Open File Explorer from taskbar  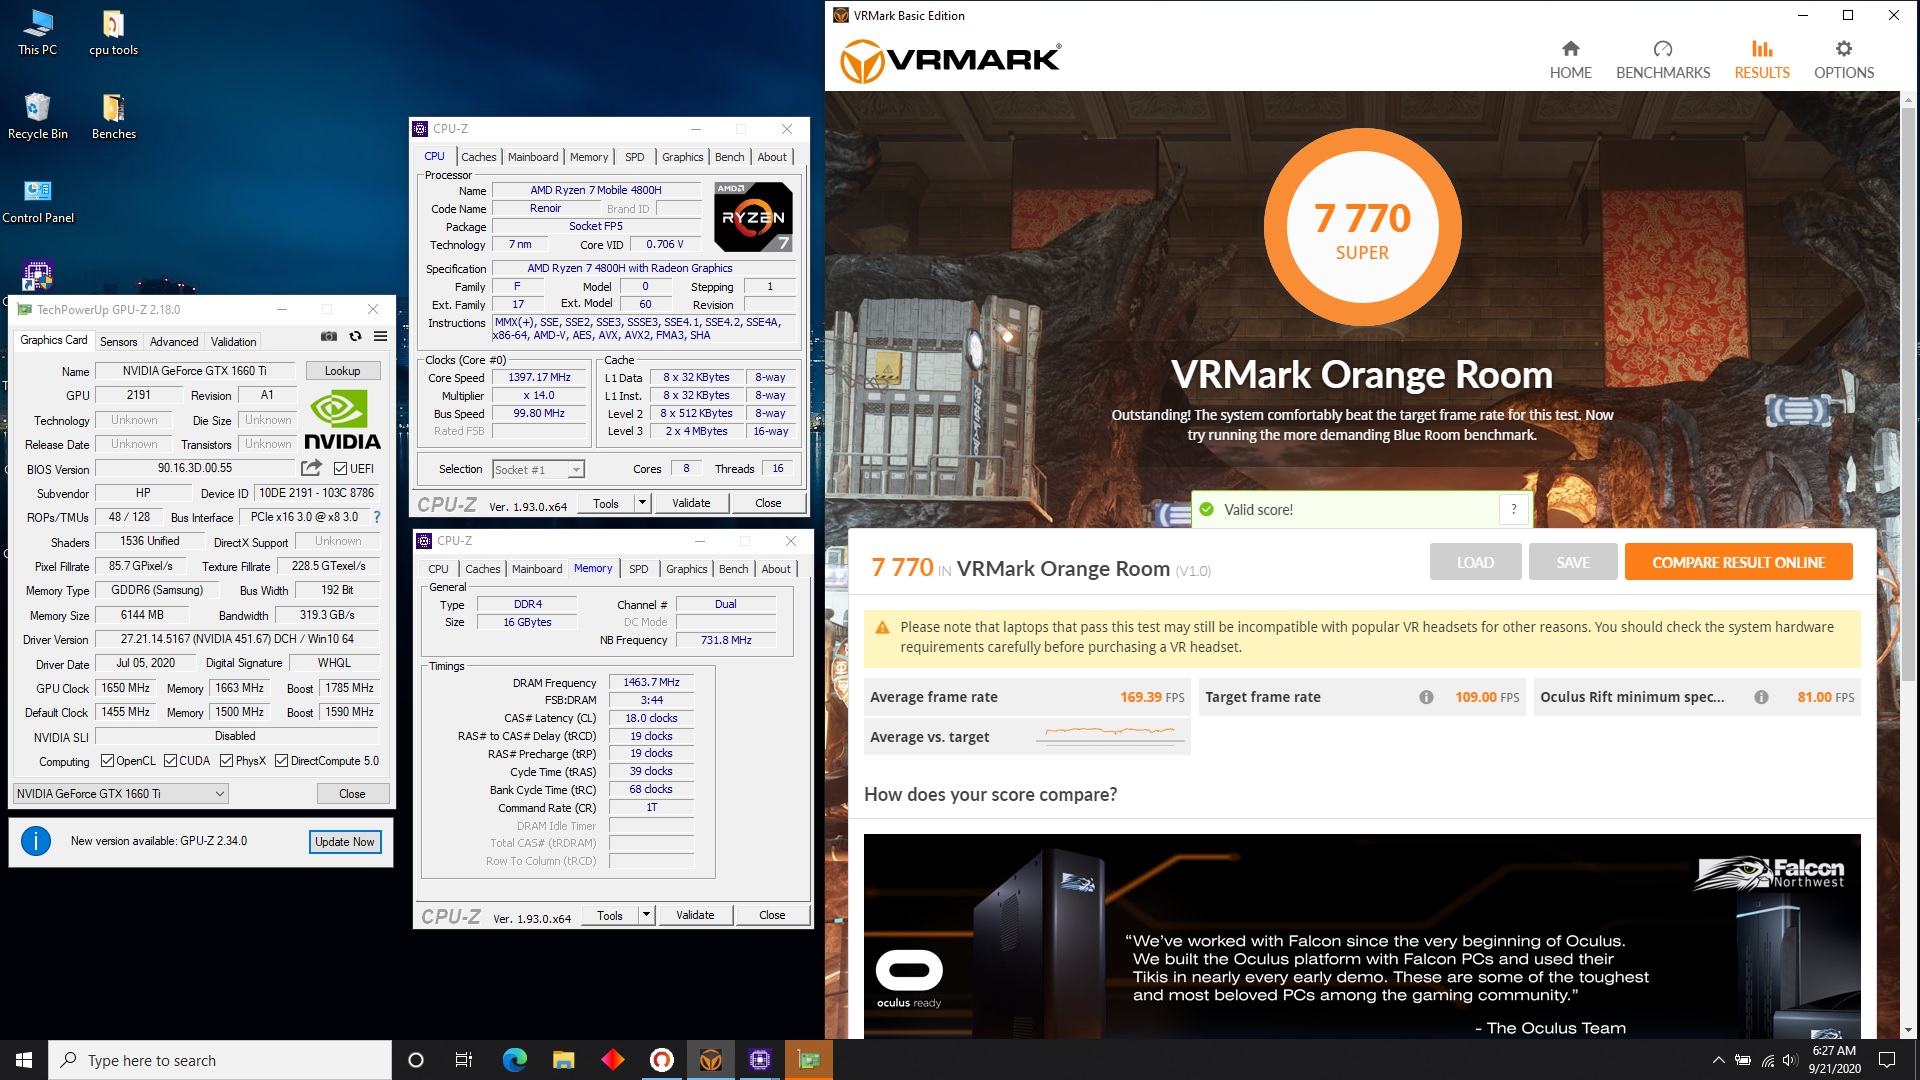[x=563, y=1060]
